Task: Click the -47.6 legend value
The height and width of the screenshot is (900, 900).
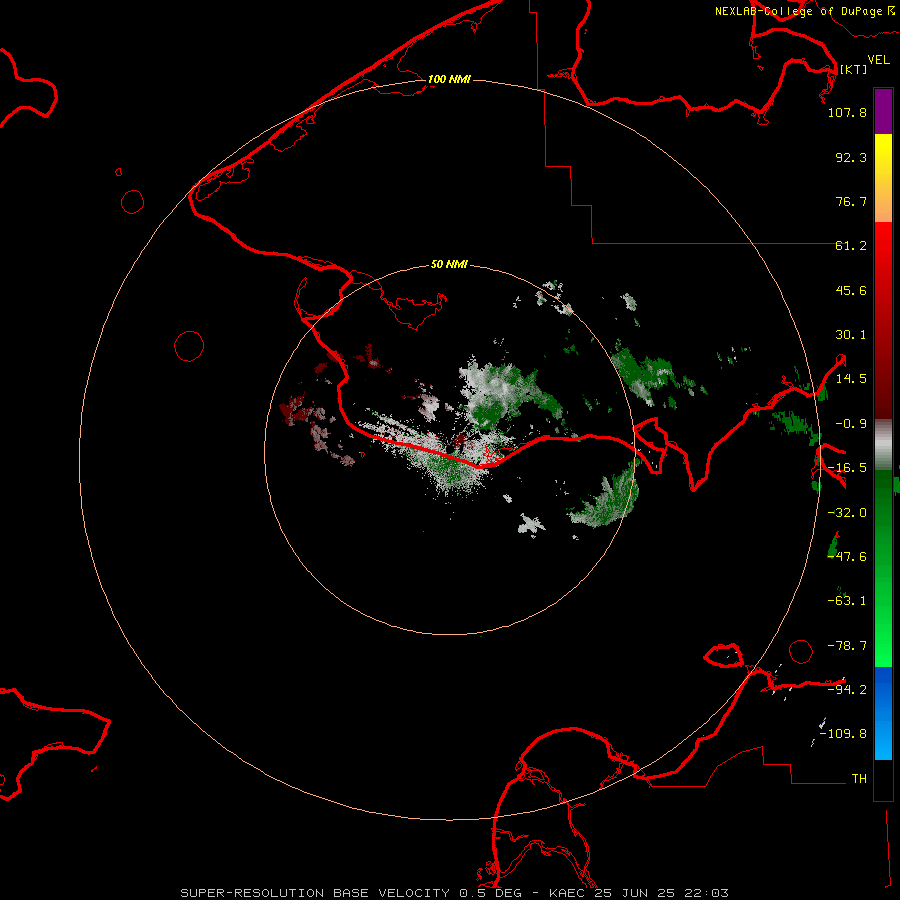Action: coord(847,557)
